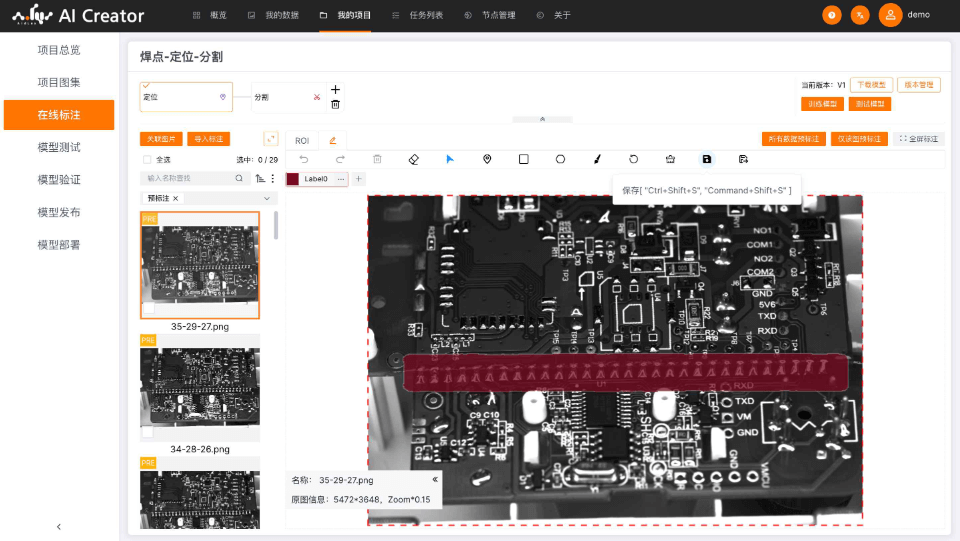Check the box on 35-29-27.png thumbnail
960x541 pixels.
[x=149, y=310]
